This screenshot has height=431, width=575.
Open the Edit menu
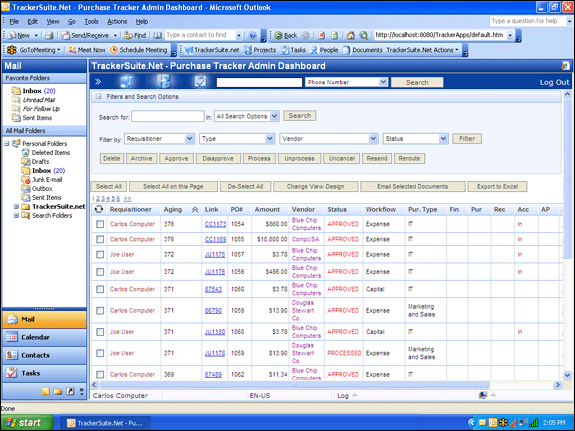[33, 22]
